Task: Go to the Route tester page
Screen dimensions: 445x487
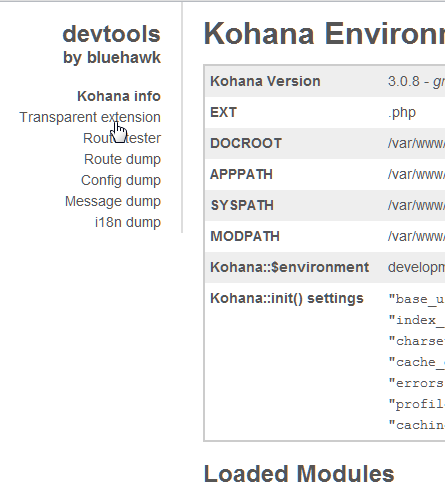Action: point(122,138)
